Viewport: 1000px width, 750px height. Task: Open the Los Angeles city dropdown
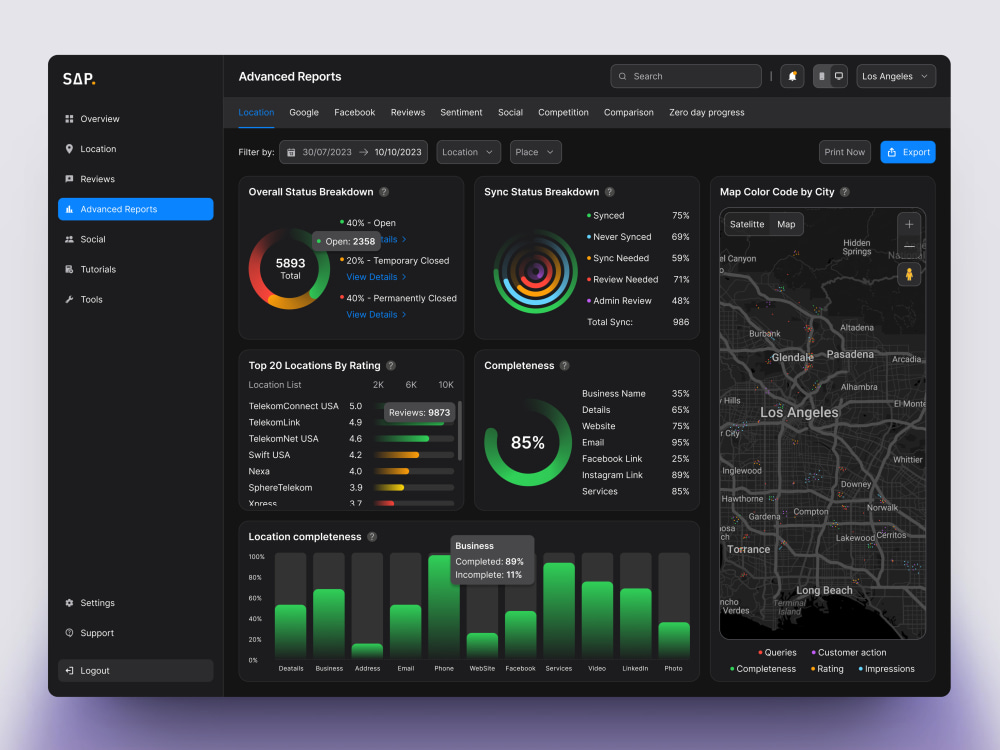pyautogui.click(x=895, y=76)
